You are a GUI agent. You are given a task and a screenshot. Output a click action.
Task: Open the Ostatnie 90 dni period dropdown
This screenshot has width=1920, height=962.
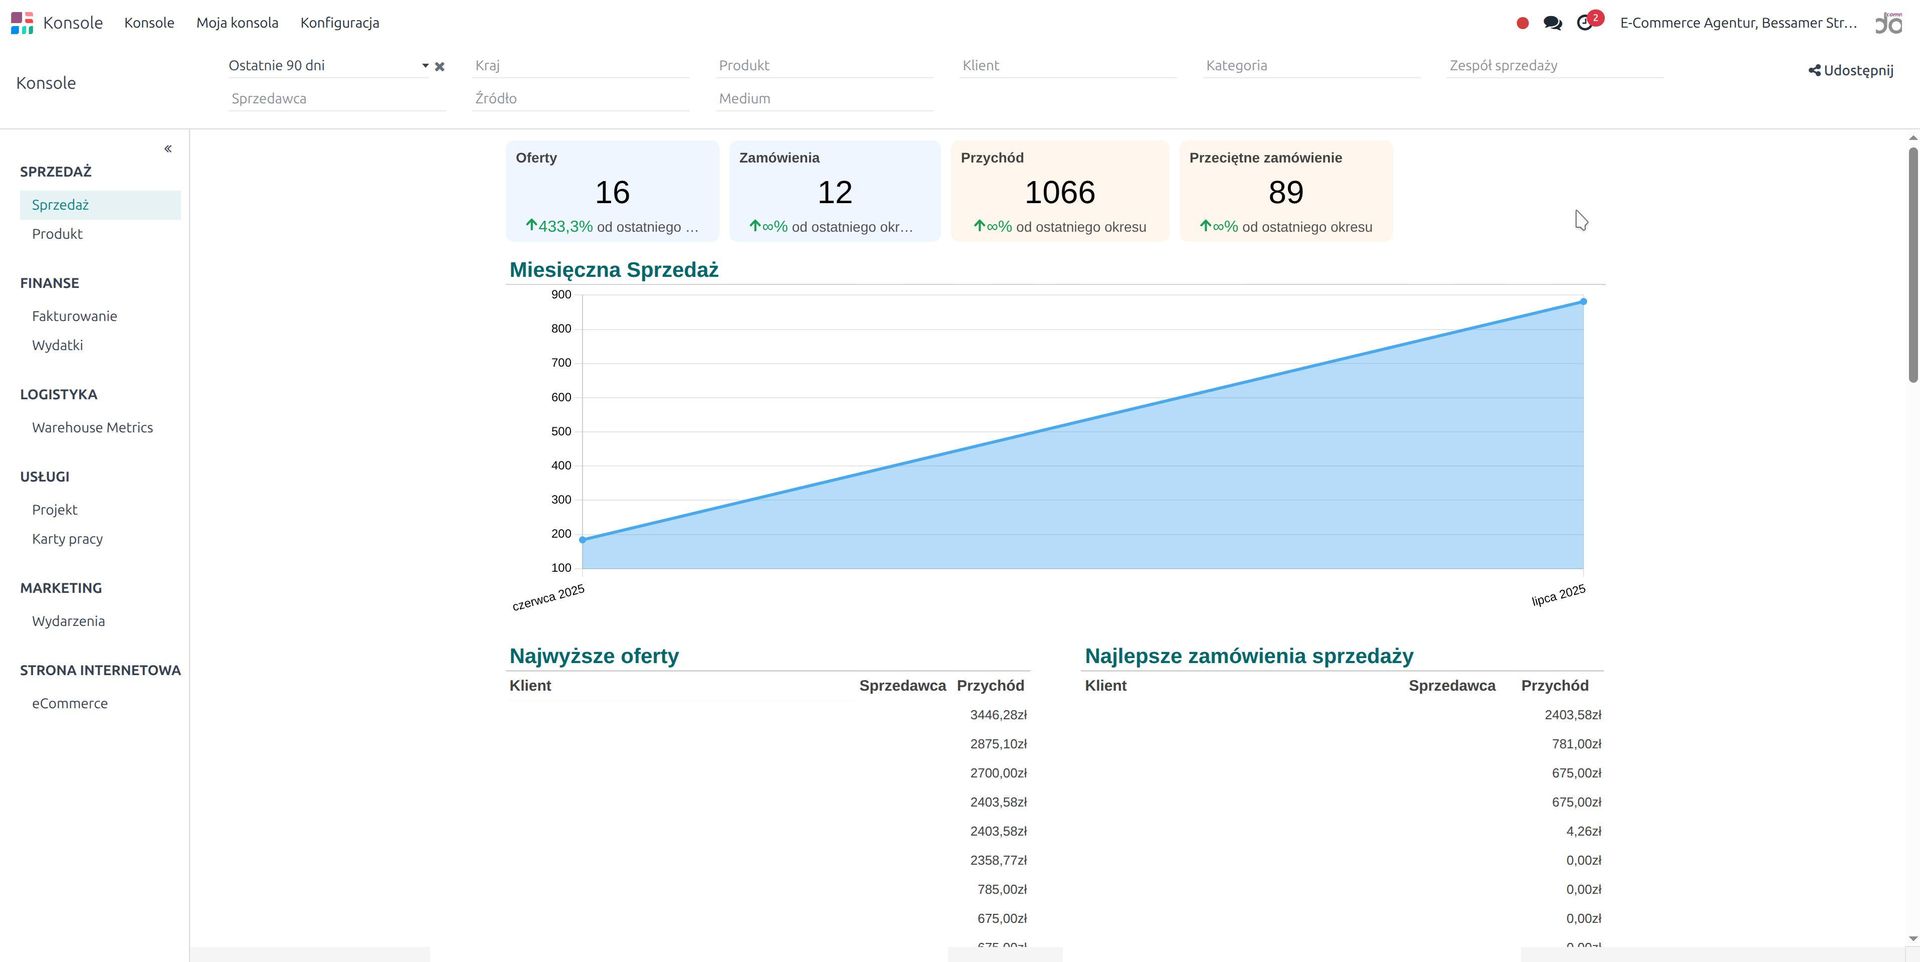point(328,66)
